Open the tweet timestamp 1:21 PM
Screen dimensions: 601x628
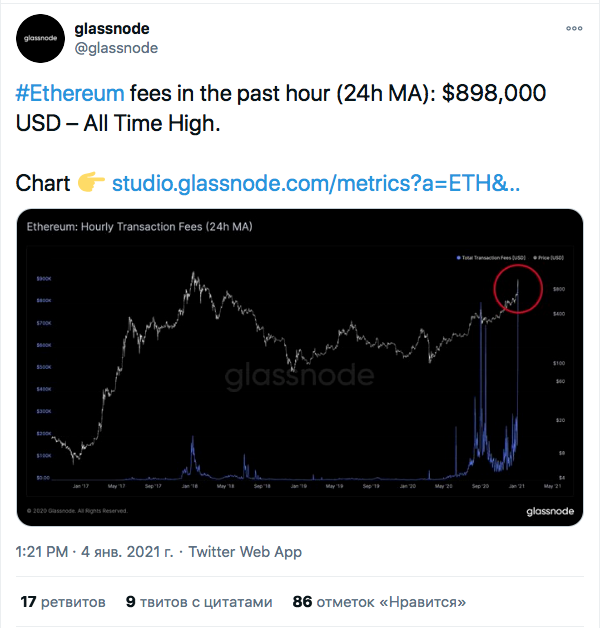click(42, 552)
